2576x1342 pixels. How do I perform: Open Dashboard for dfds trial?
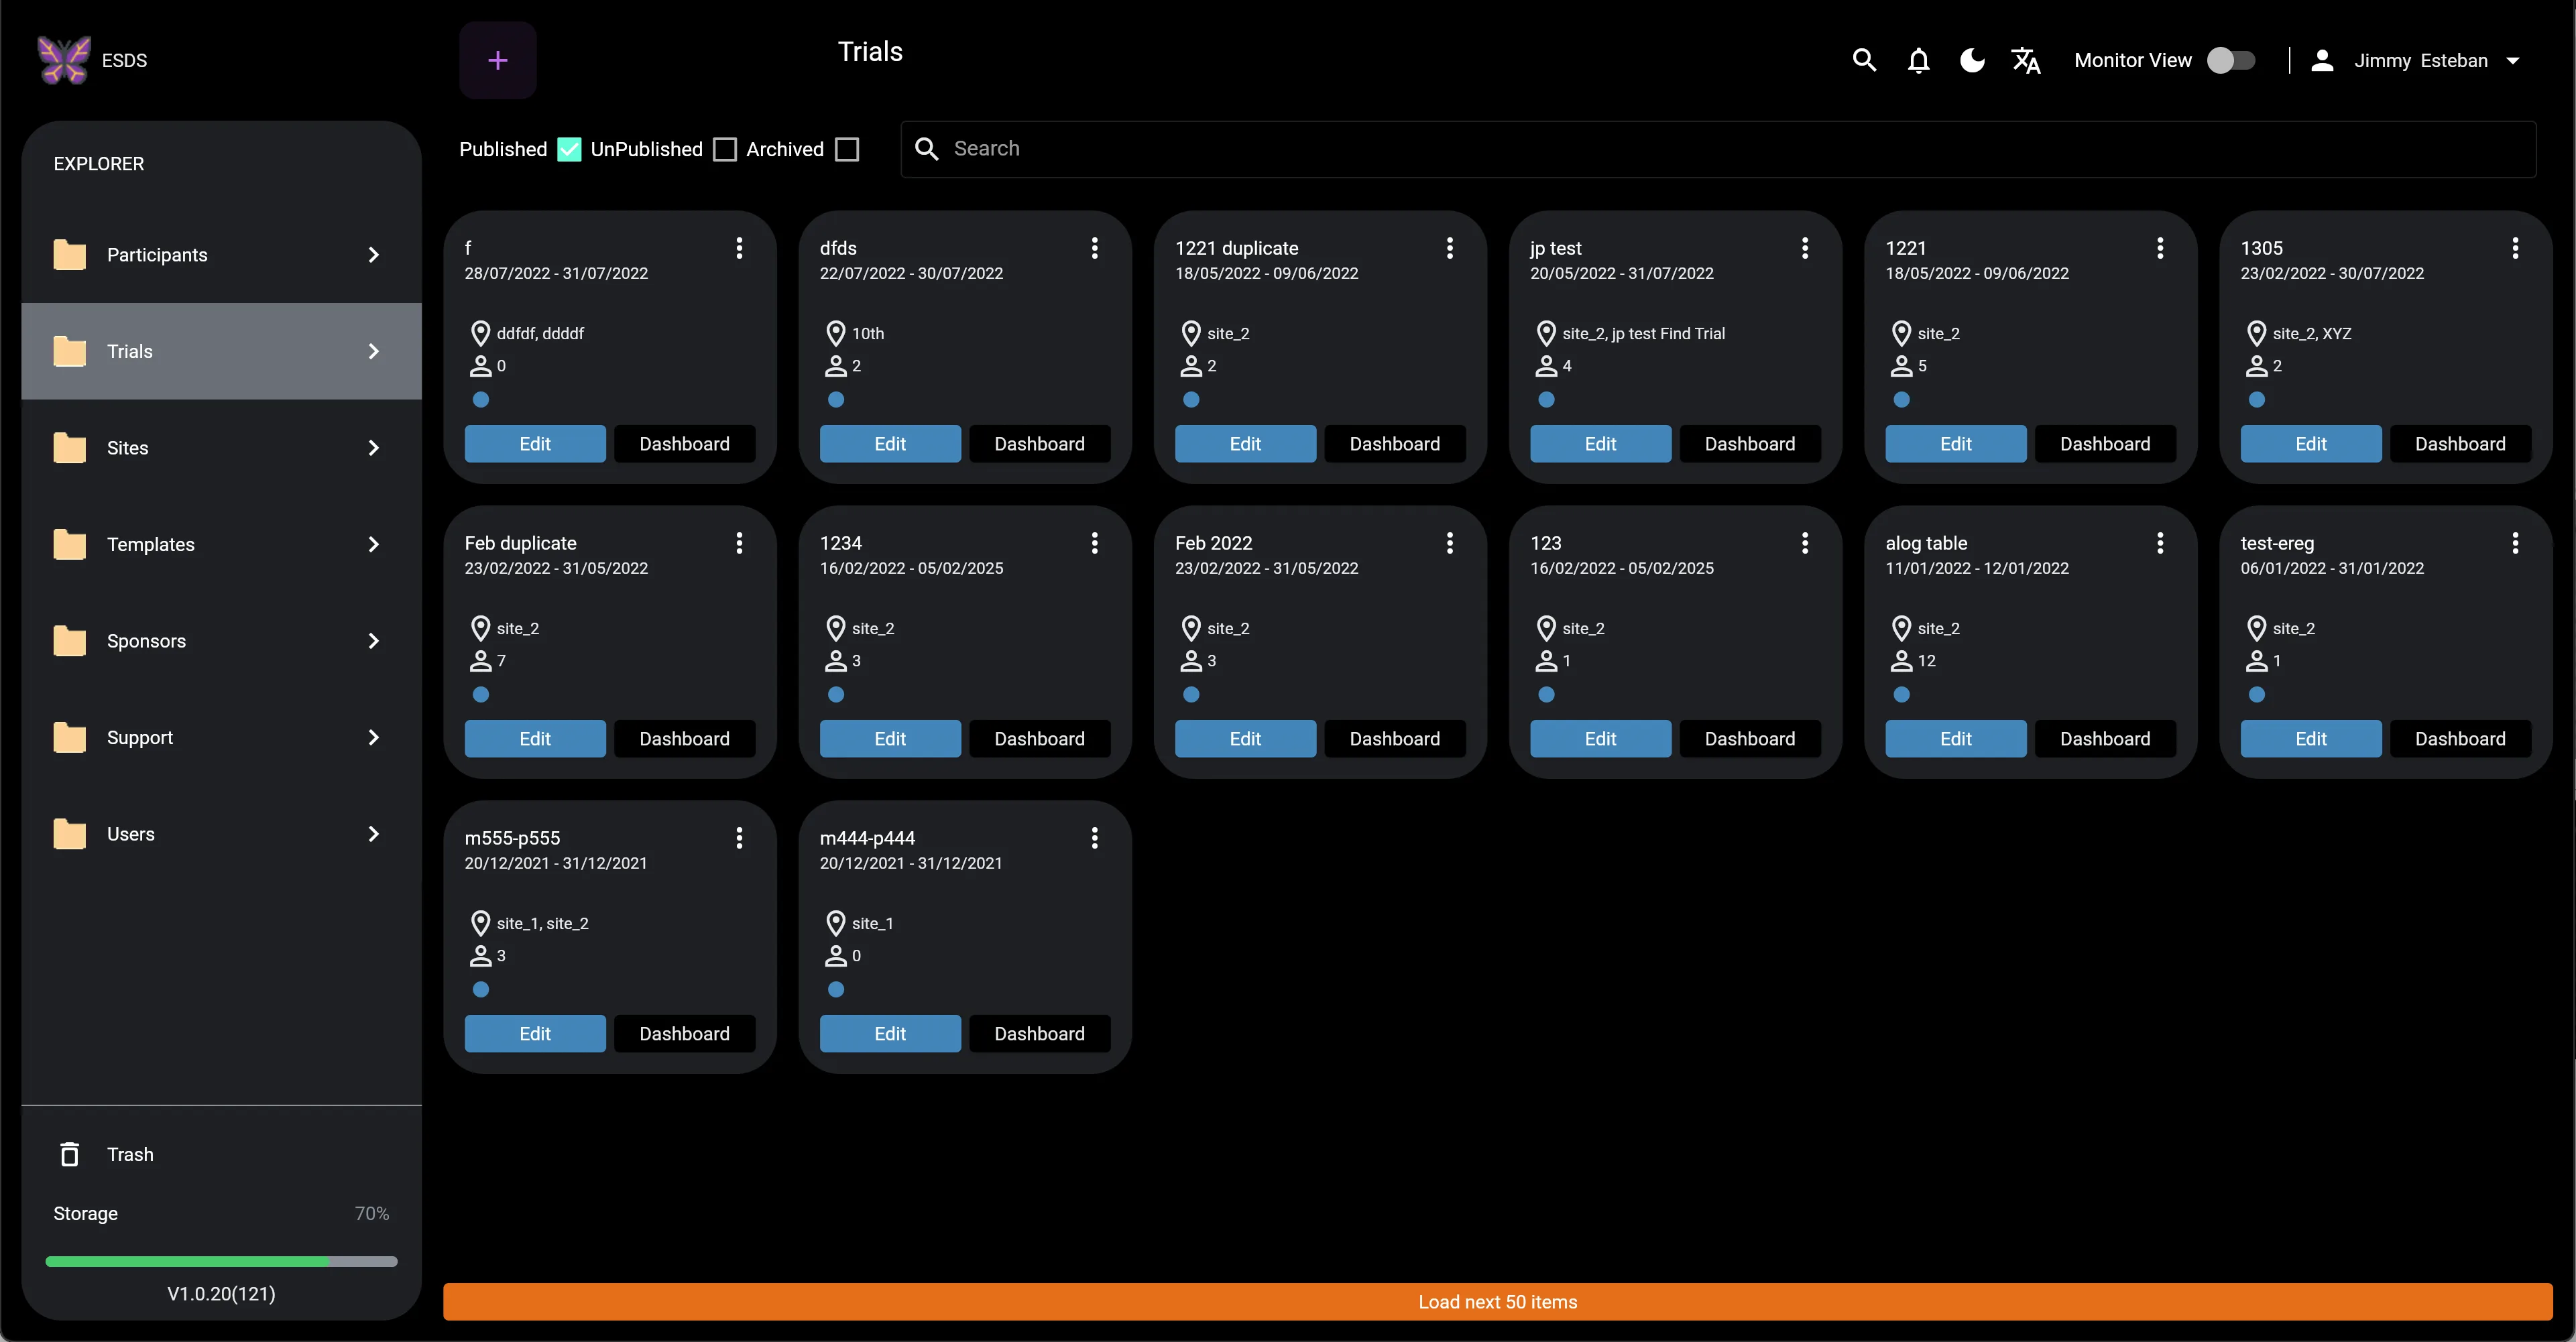[1039, 444]
